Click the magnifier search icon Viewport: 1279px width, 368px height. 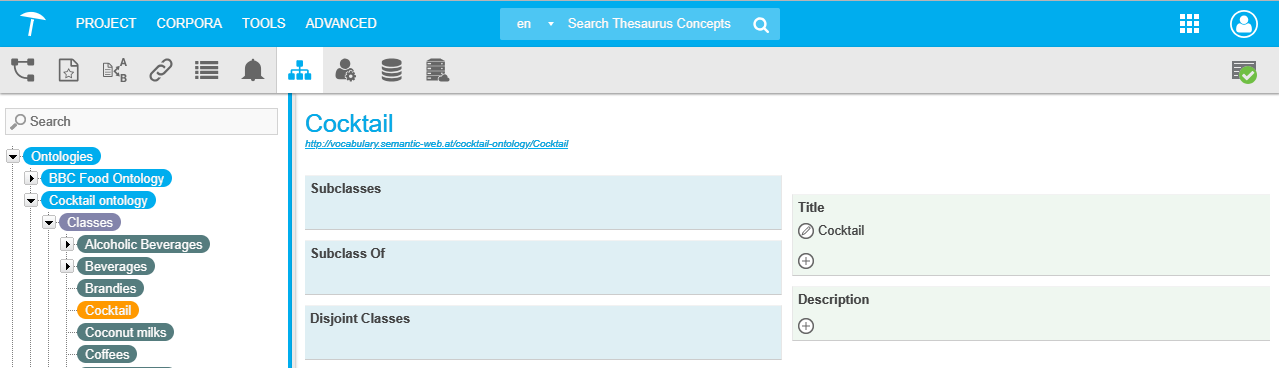tap(760, 24)
